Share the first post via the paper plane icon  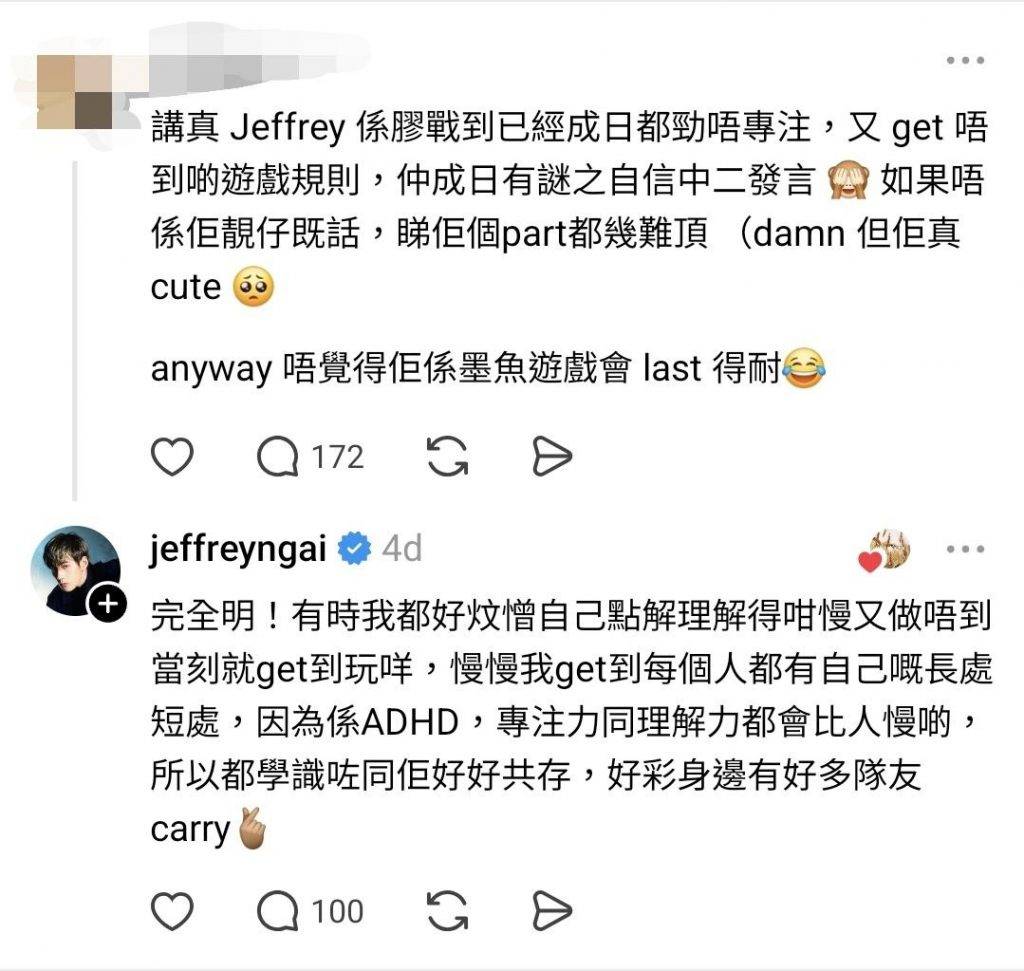pyautogui.click(x=552, y=456)
